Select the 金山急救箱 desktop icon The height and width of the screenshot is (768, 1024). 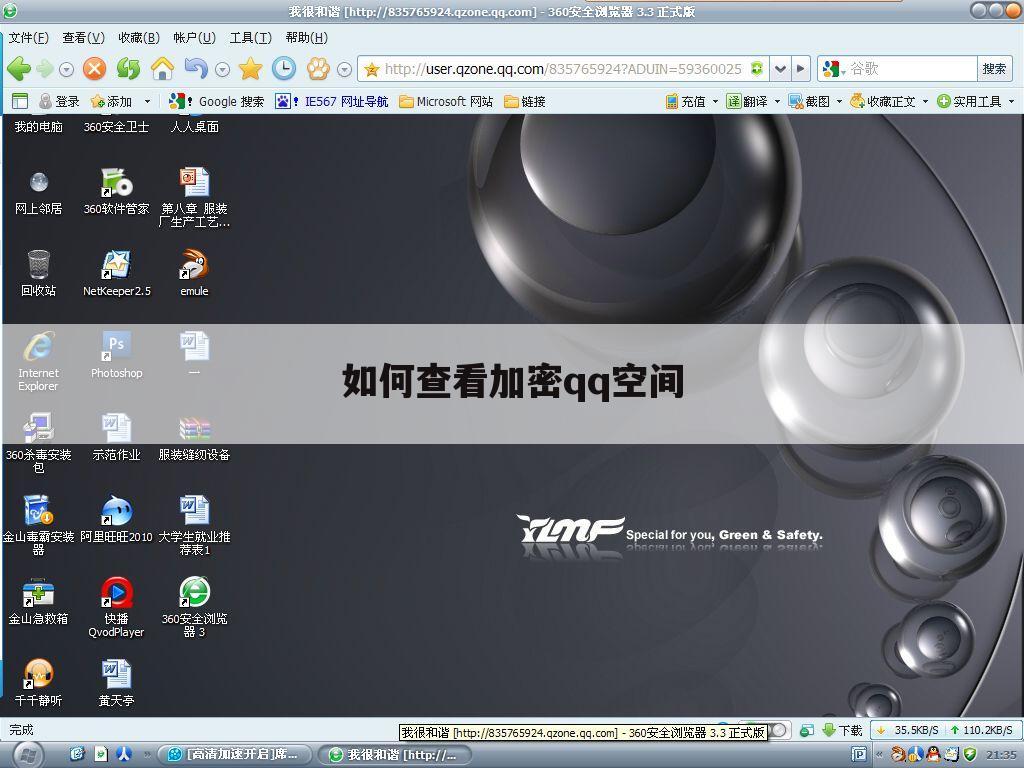[39, 601]
